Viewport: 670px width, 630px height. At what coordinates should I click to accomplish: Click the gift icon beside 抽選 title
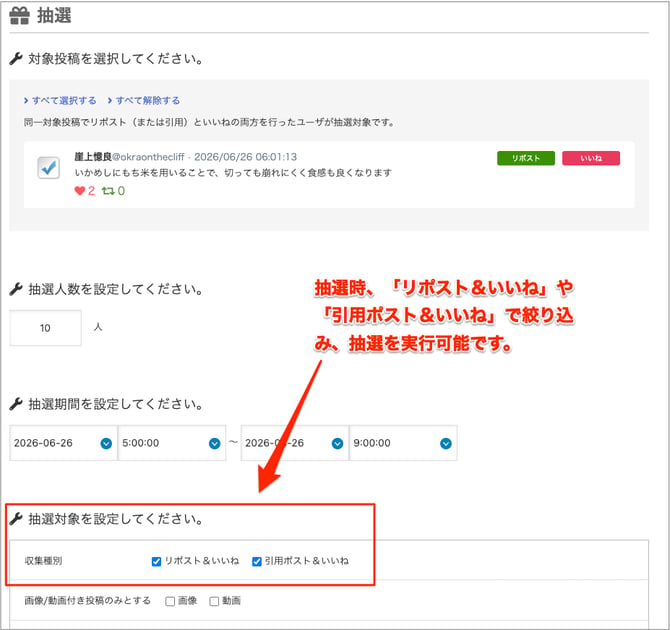tap(19, 16)
